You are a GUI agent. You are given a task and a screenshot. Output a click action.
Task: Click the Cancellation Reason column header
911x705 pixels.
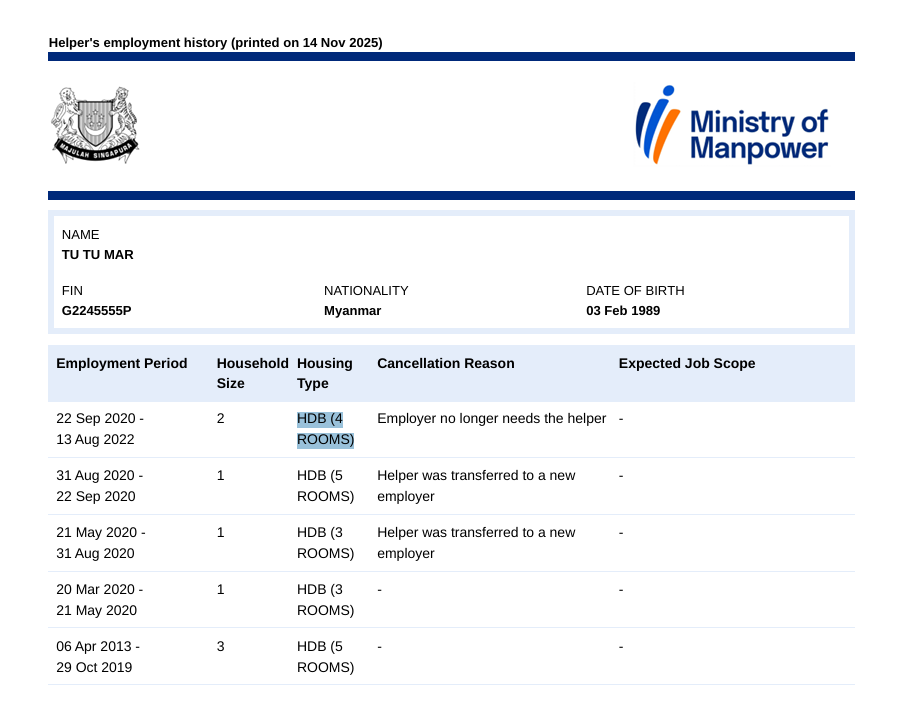tap(445, 364)
